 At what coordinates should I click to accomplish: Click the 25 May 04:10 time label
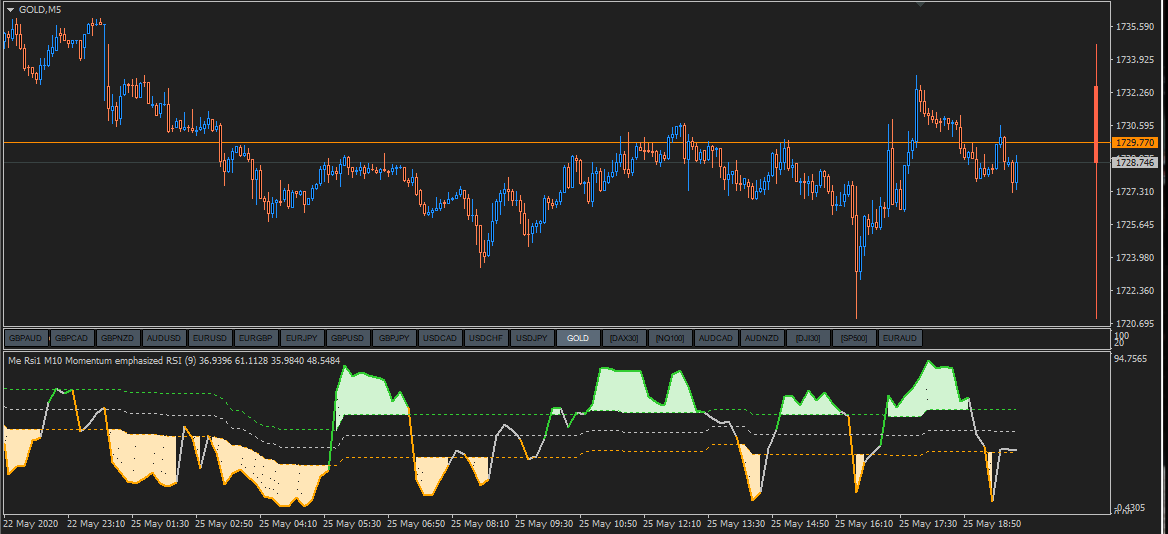pos(290,524)
